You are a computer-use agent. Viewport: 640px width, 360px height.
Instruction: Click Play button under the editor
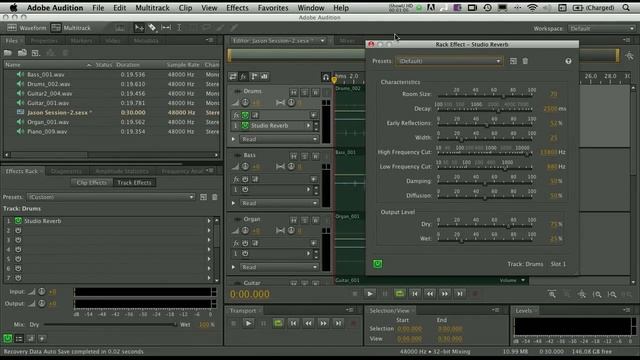click(370, 293)
